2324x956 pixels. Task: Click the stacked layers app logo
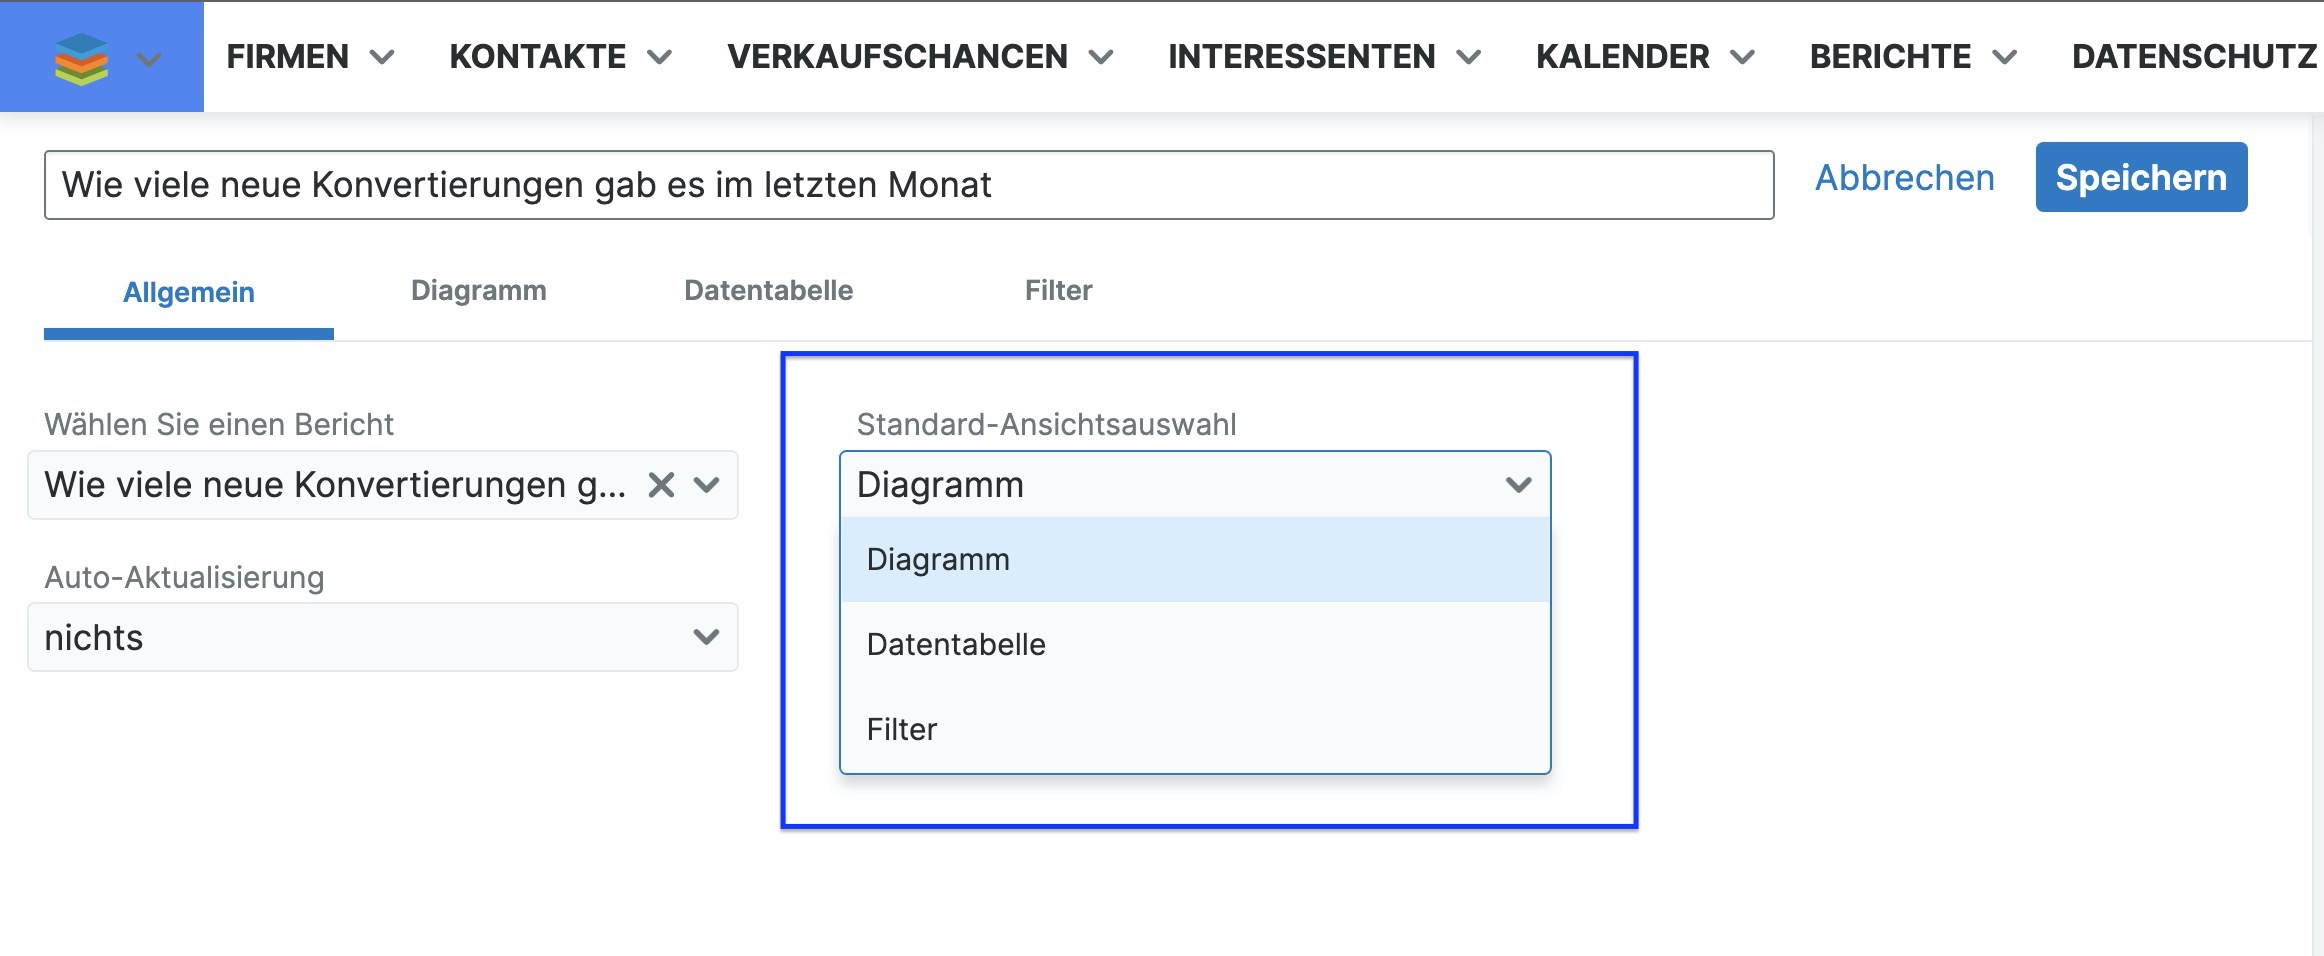click(81, 58)
